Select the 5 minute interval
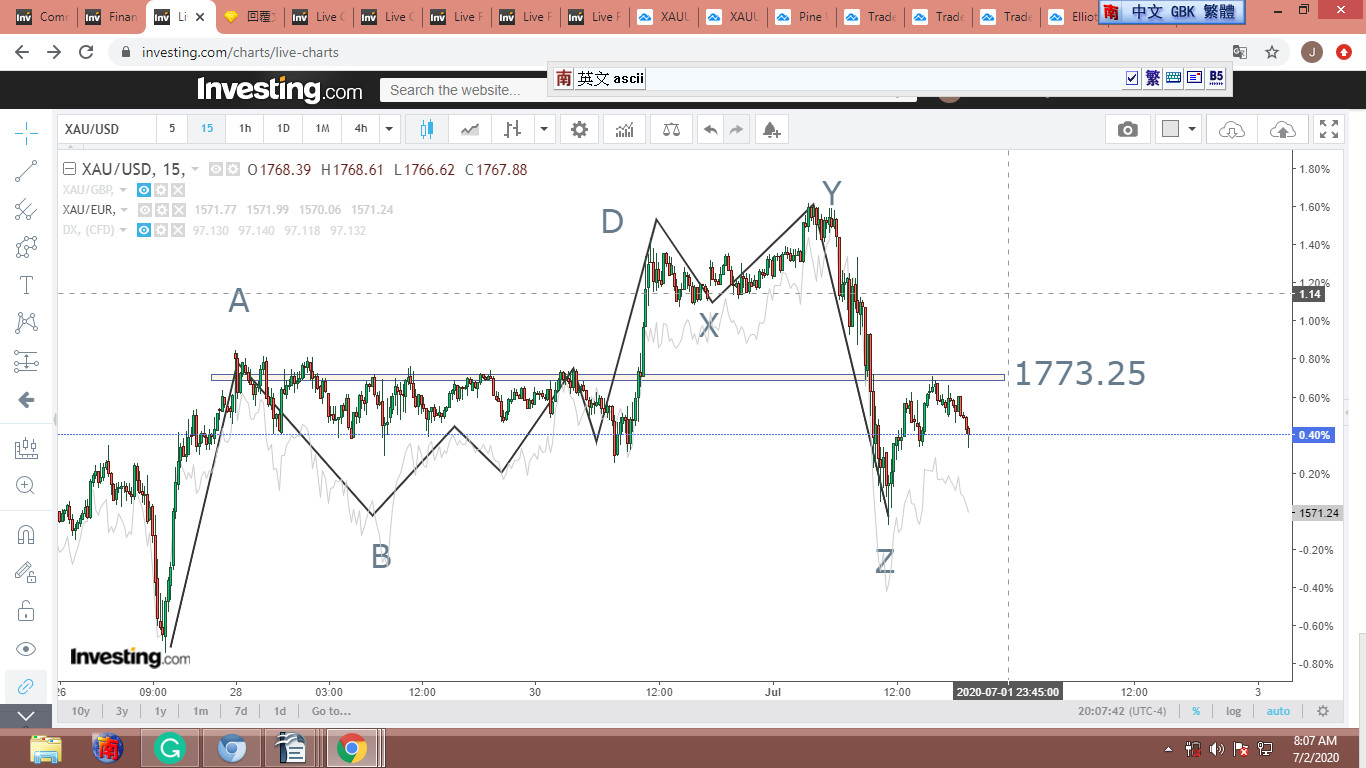This screenshot has height=768, width=1366. (172, 129)
